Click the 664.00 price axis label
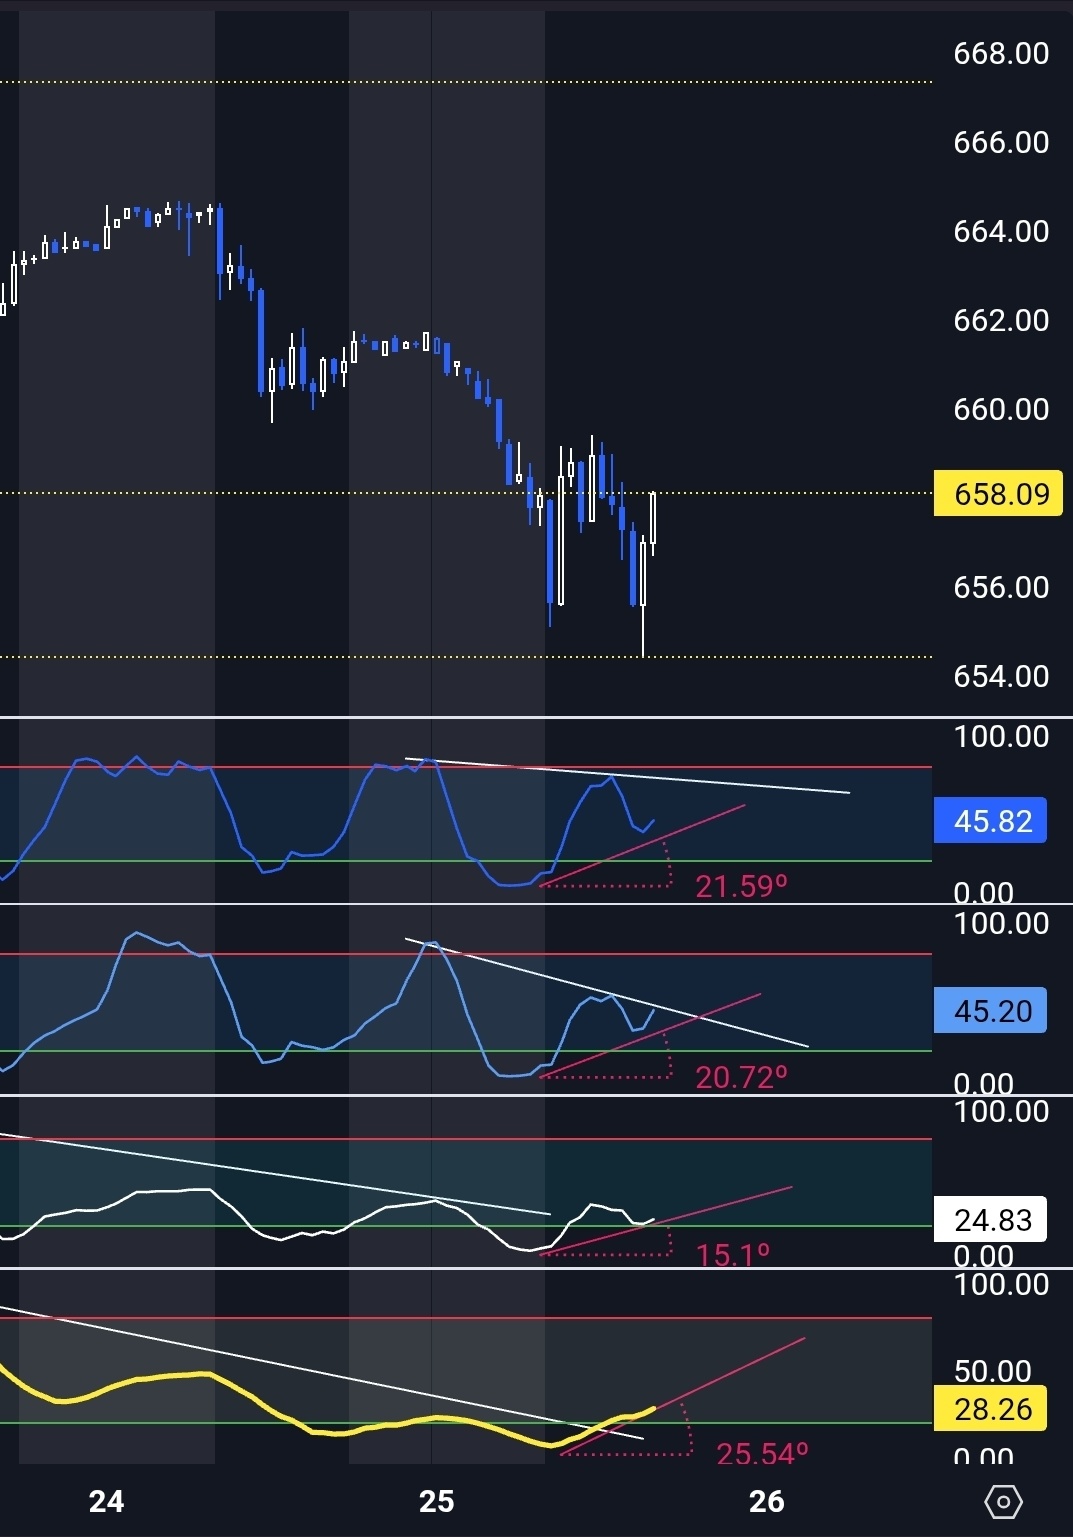Image resolution: width=1073 pixels, height=1537 pixels. click(x=1001, y=231)
